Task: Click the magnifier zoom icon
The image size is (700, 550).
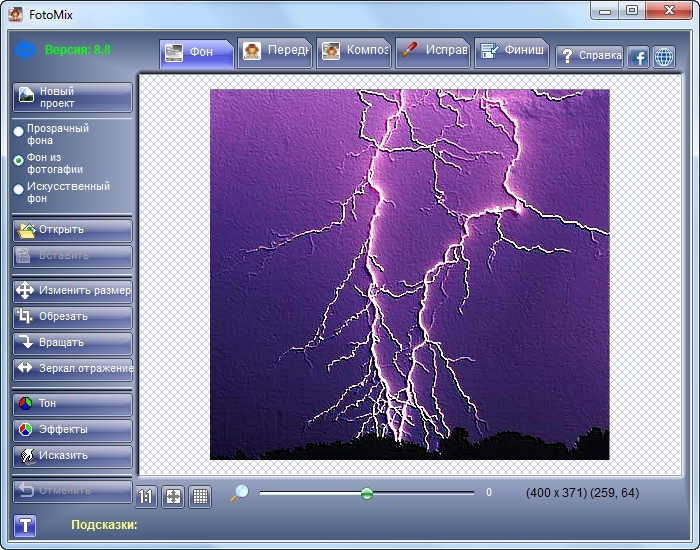Action: pos(240,493)
